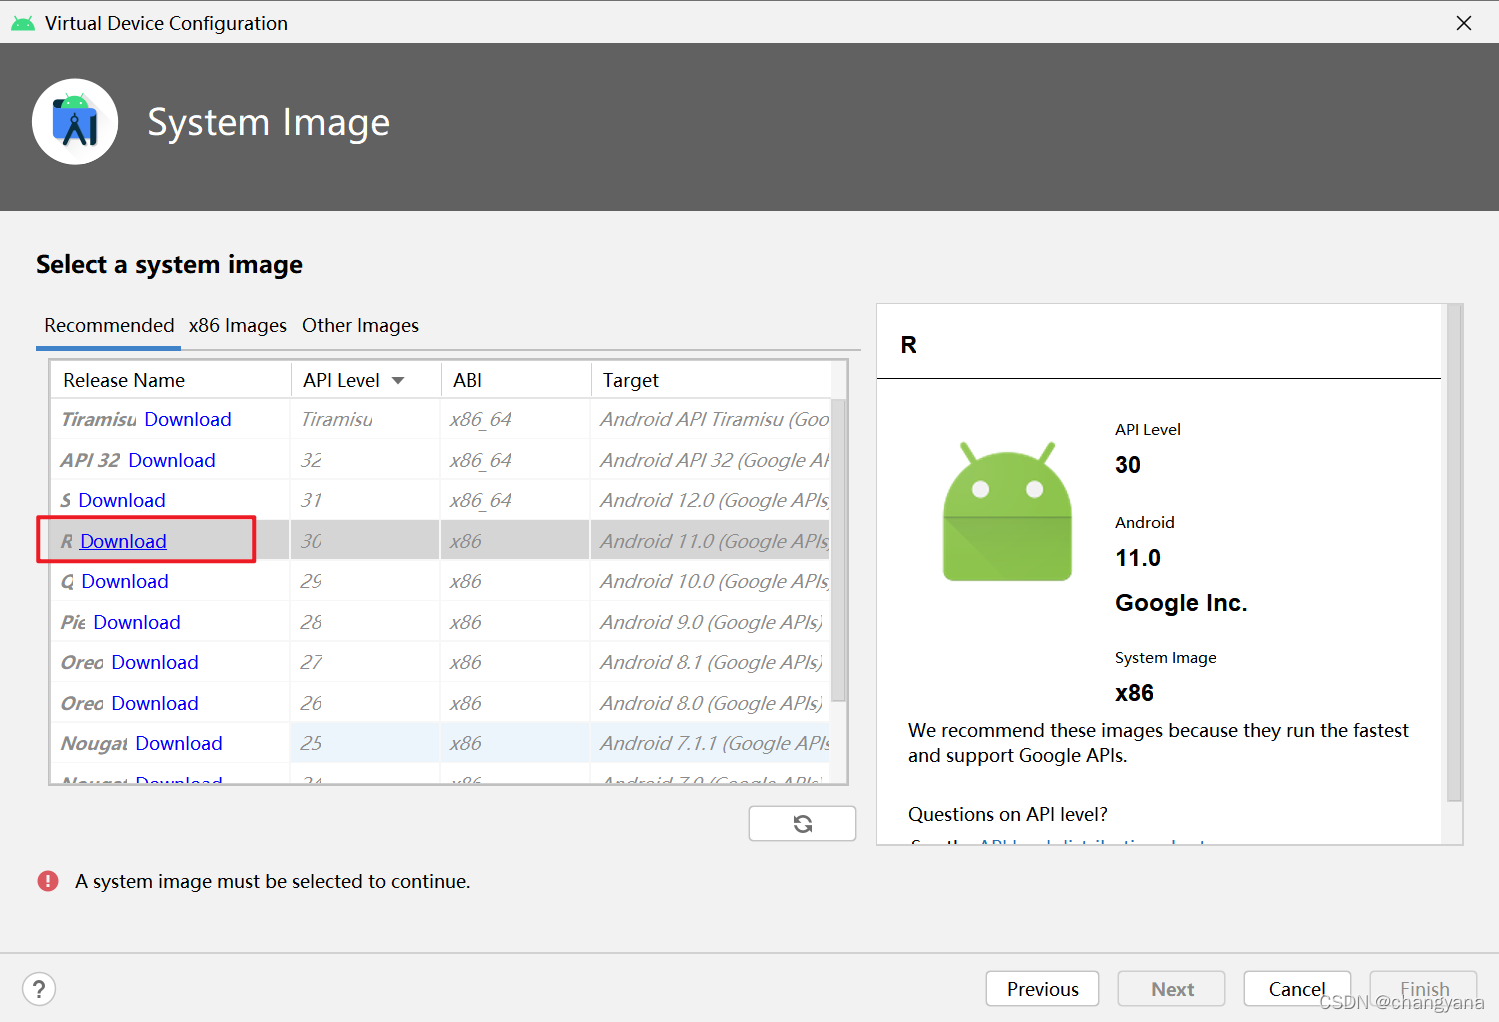1499x1022 pixels.
Task: Download the Tiramisu system image
Action: point(188,419)
